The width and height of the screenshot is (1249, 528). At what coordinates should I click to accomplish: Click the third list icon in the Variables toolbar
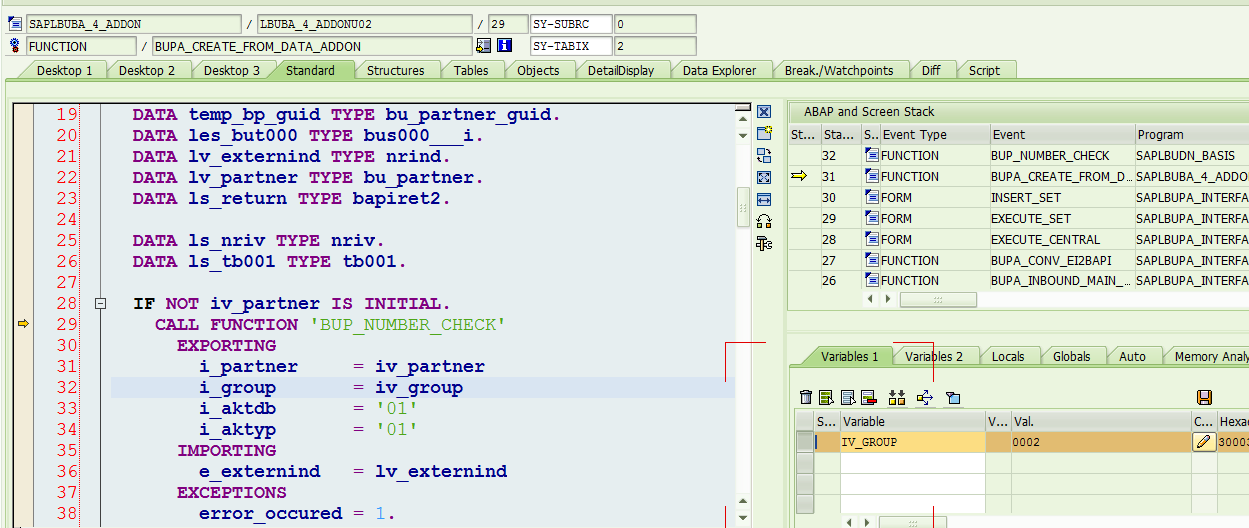point(847,398)
